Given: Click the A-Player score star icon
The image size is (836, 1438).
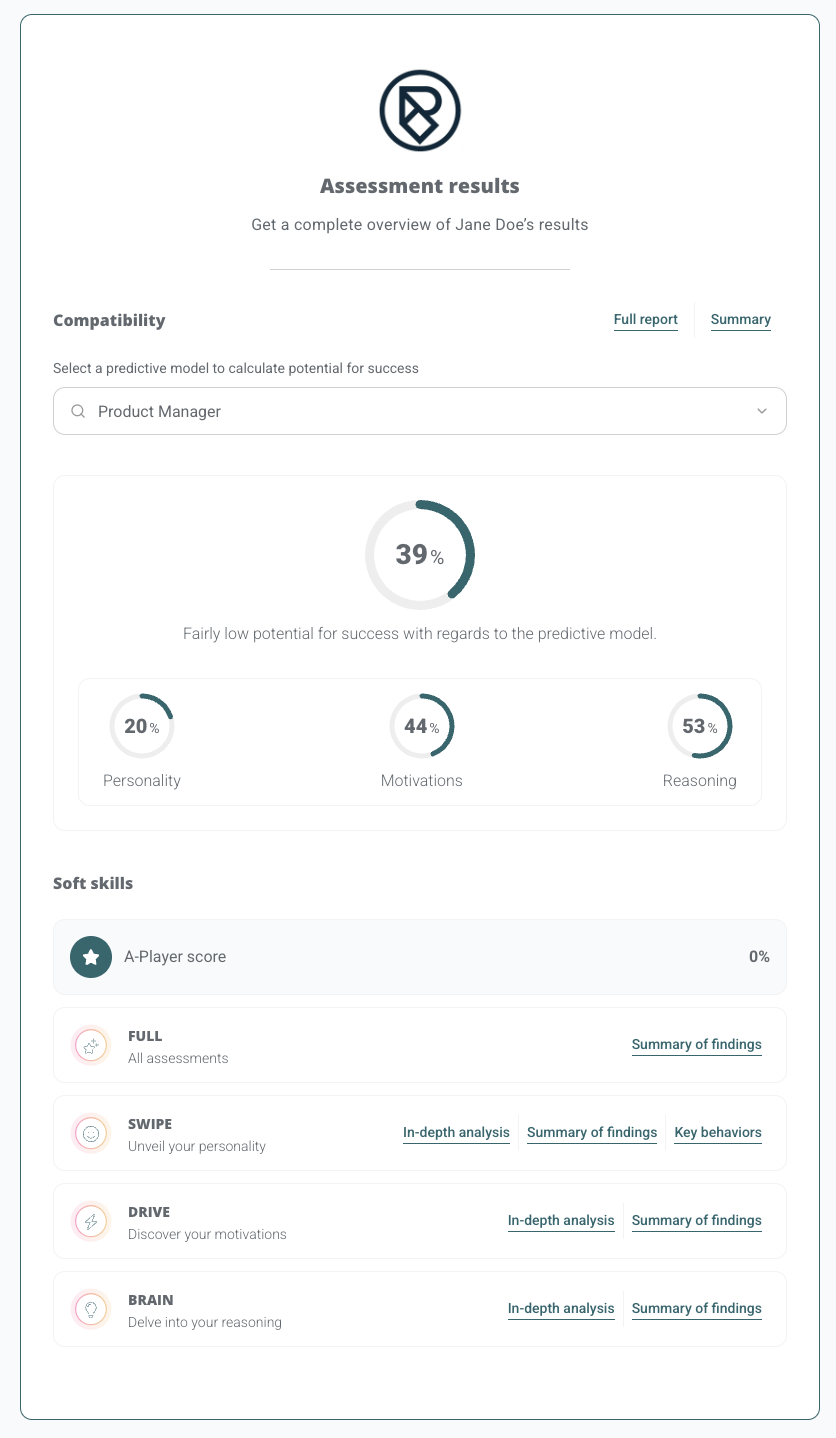Looking at the screenshot, I should pos(91,957).
